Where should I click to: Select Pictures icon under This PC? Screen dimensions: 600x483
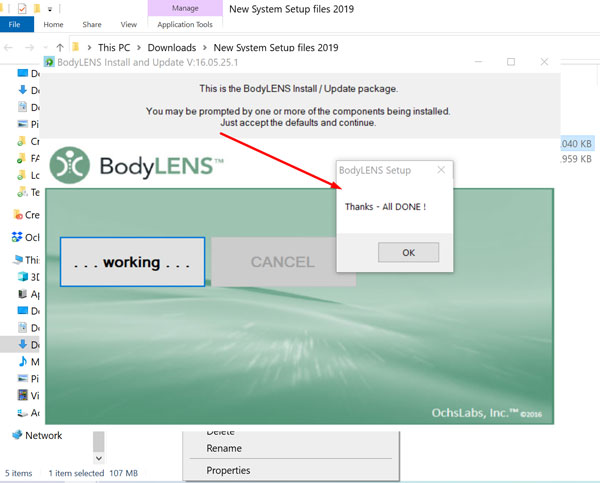click(23, 378)
